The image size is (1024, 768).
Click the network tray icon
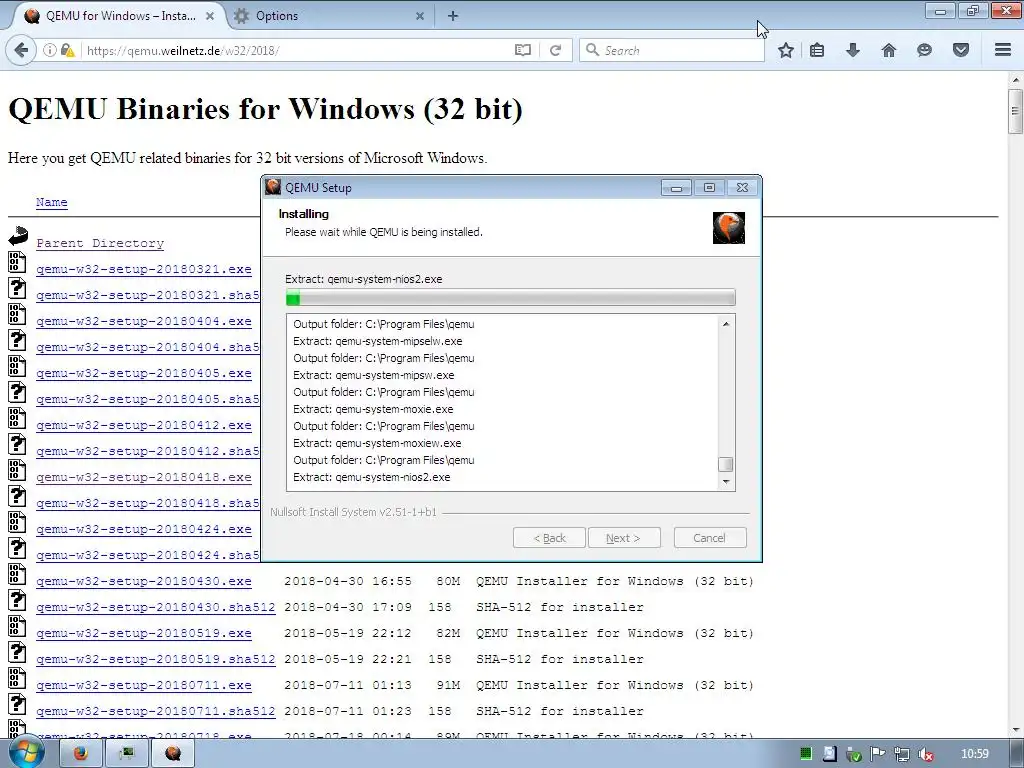point(902,754)
